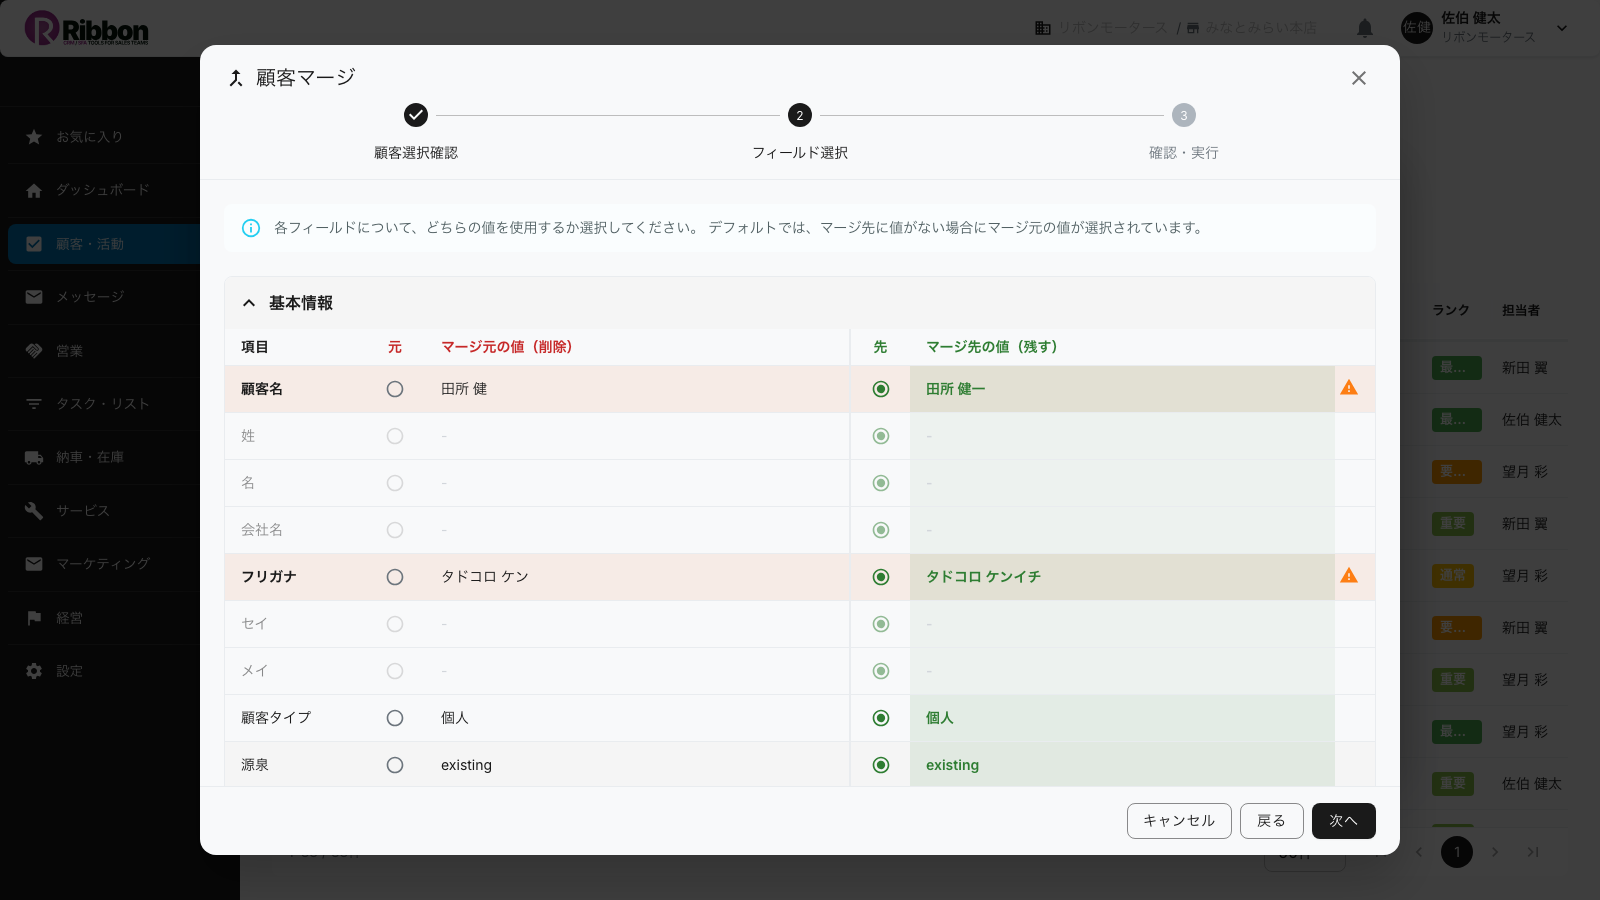The image size is (1600, 900).
Task: Open メッセージ in the sidebar
Action: (104, 297)
